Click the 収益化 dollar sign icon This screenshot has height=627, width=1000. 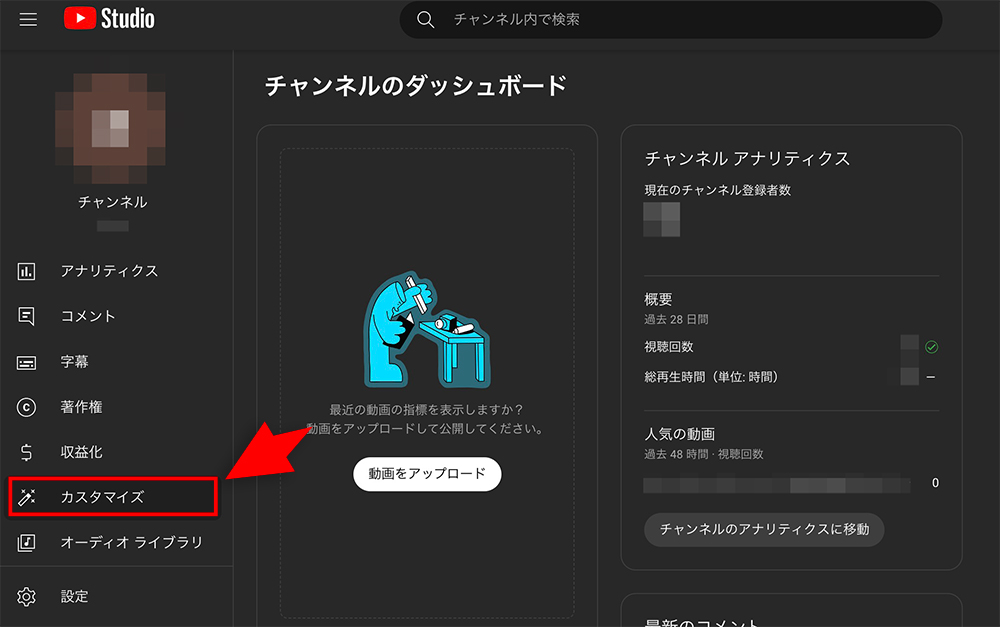coord(26,452)
